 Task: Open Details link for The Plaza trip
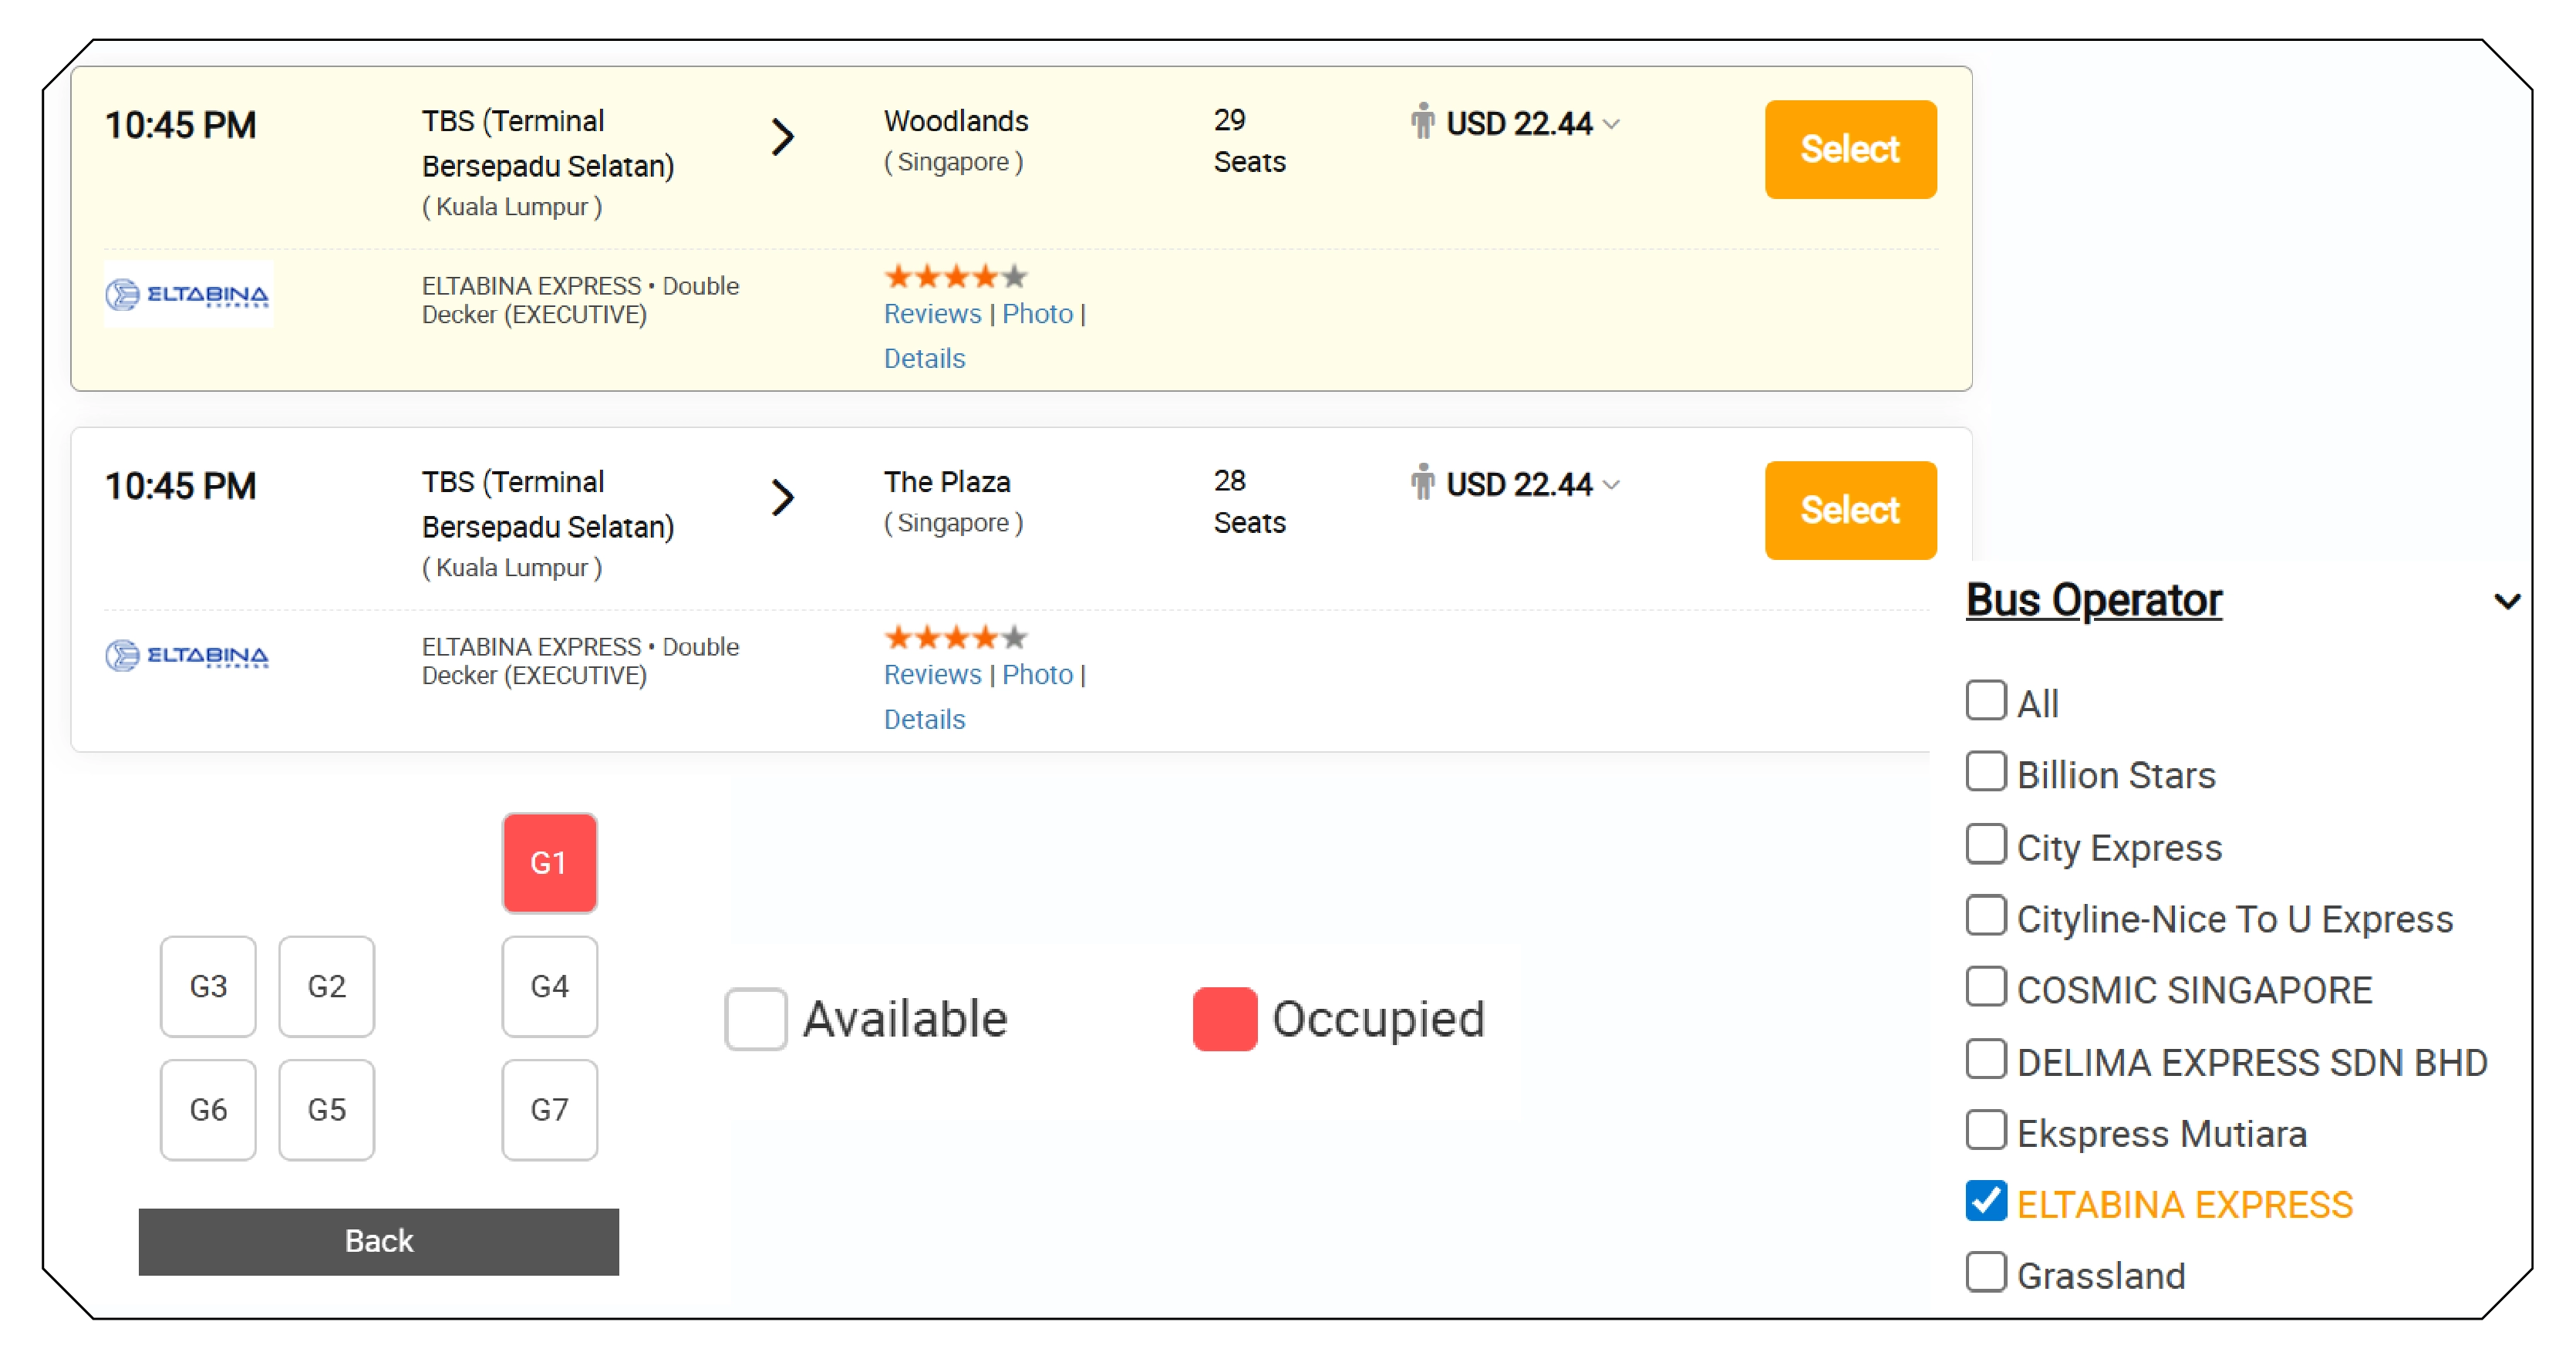point(924,720)
